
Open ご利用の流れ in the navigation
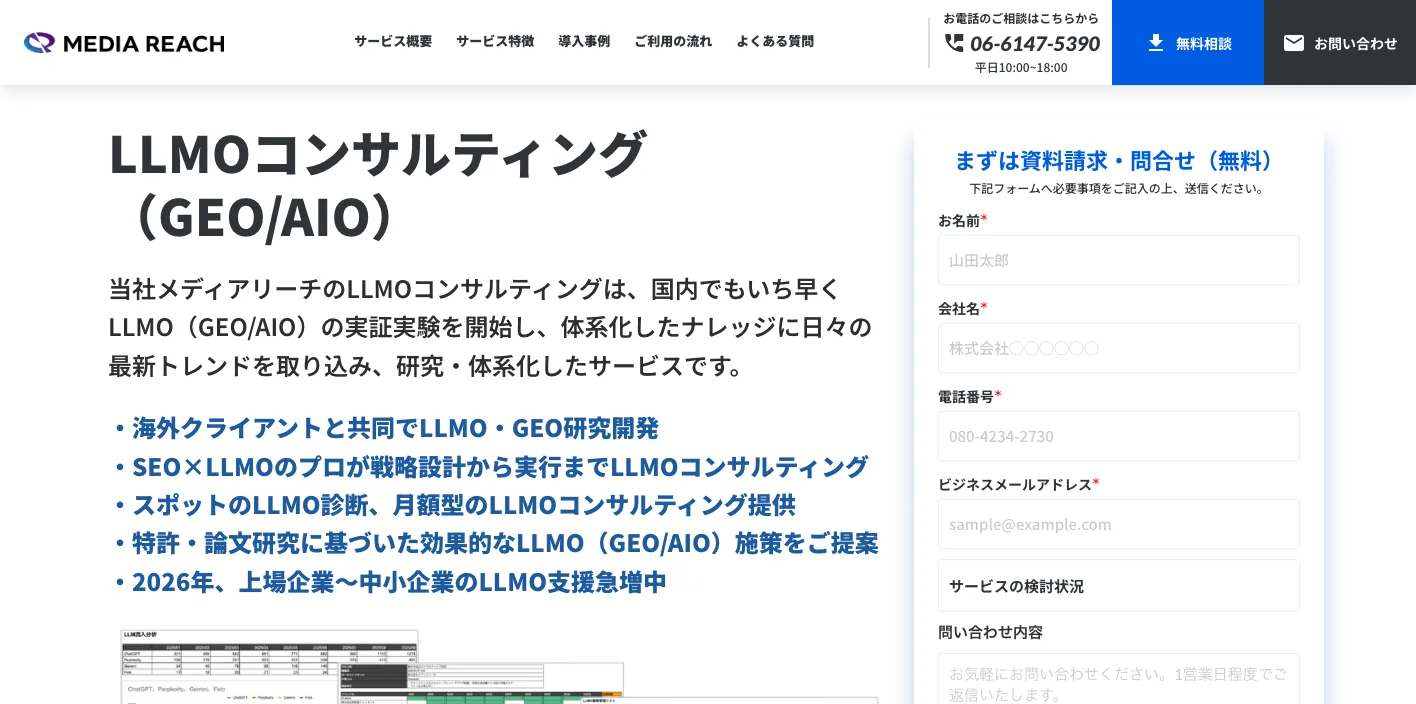point(673,41)
